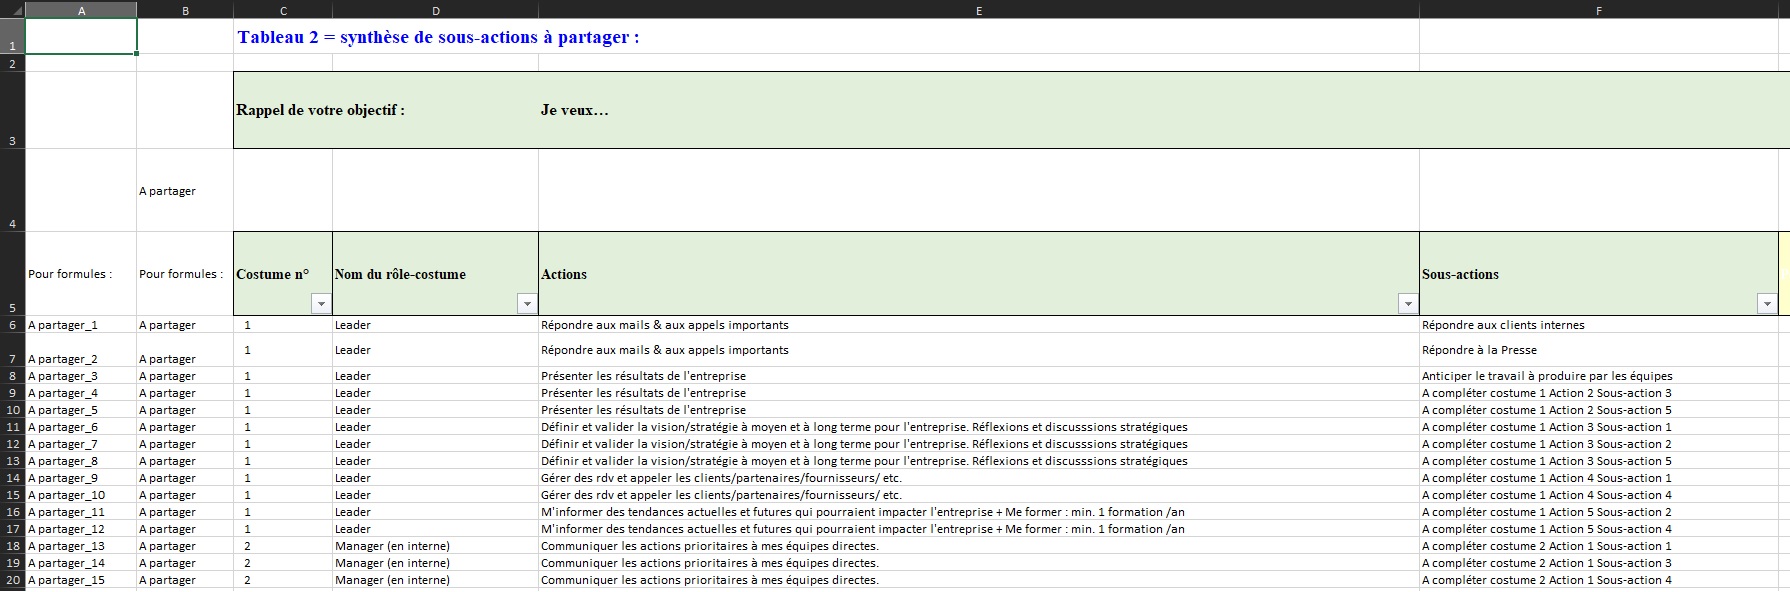Select column A header

point(81,10)
